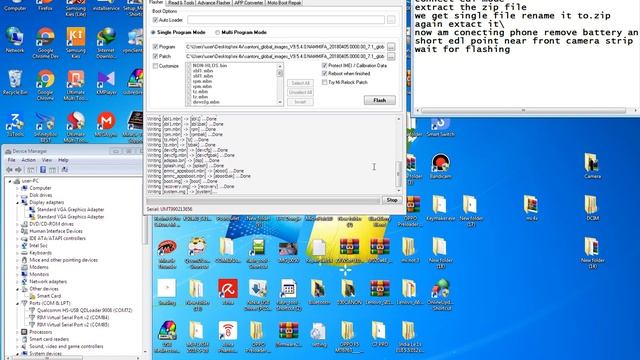Open the Network desktop icon
Viewport: 640px width, 360px height.
point(15,40)
